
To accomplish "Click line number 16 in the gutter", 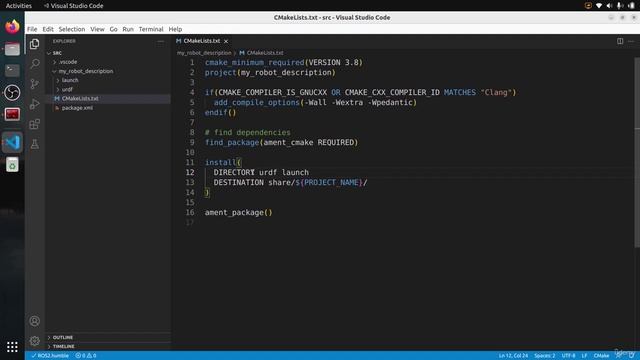I will tap(190, 212).
